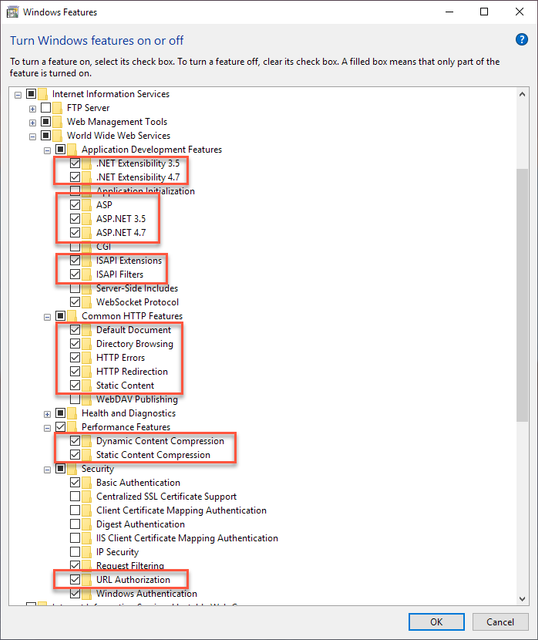Viewport: 538px width, 640px height.
Task: Toggle the ASP.NET 3.5 checkbox
Action: coord(75,219)
